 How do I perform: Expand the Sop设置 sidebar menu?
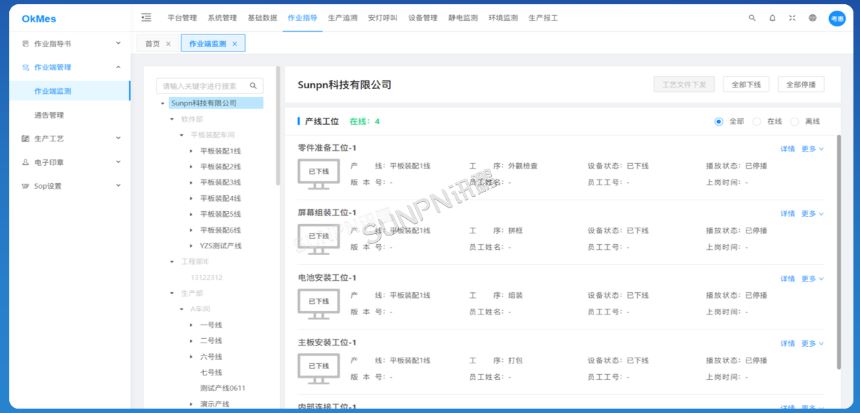[x=118, y=185]
